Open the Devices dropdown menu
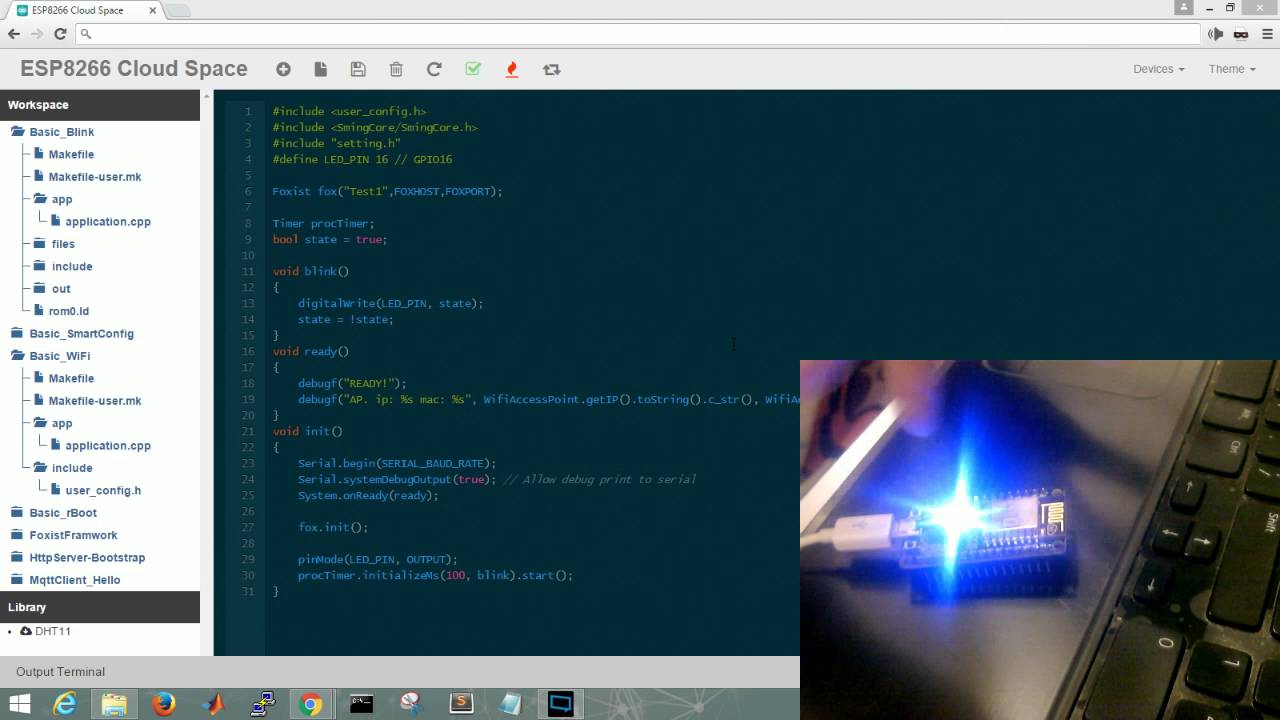Viewport: 1280px width, 720px height. point(1158,69)
